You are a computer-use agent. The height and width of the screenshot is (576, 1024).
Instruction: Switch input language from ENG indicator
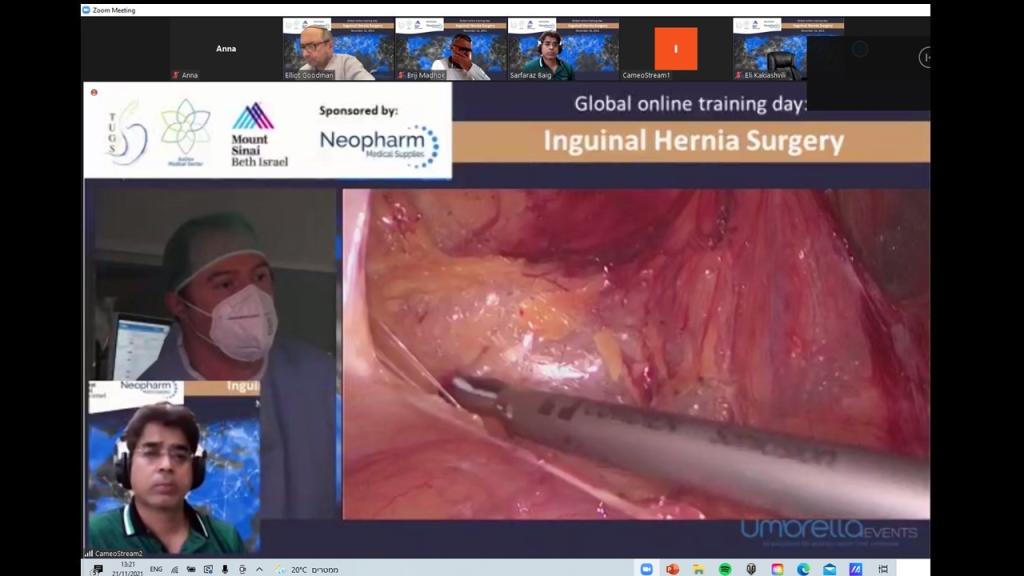[x=156, y=569]
